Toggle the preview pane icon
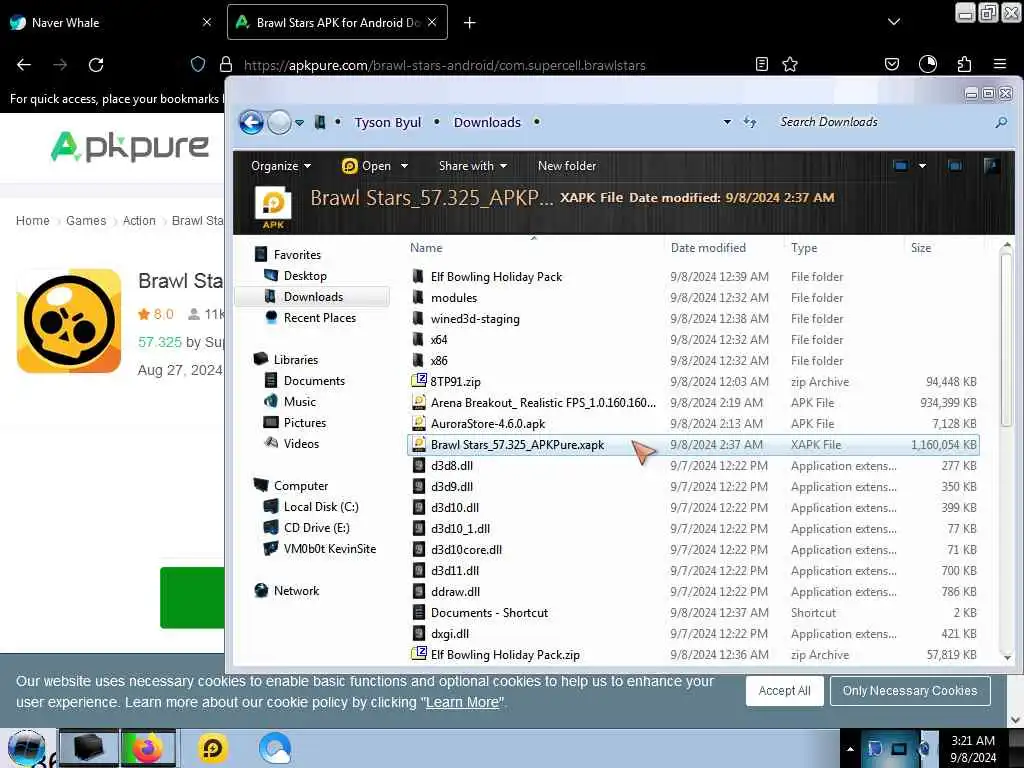 coord(955,166)
